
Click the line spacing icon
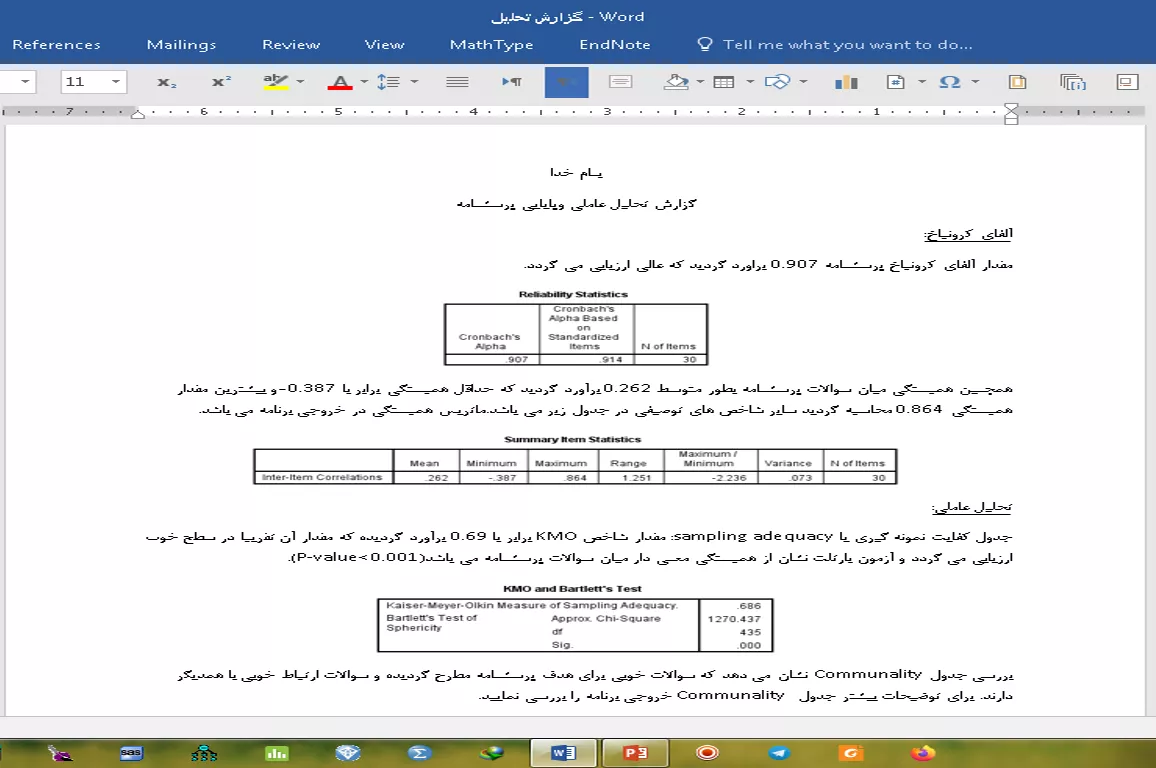388,82
